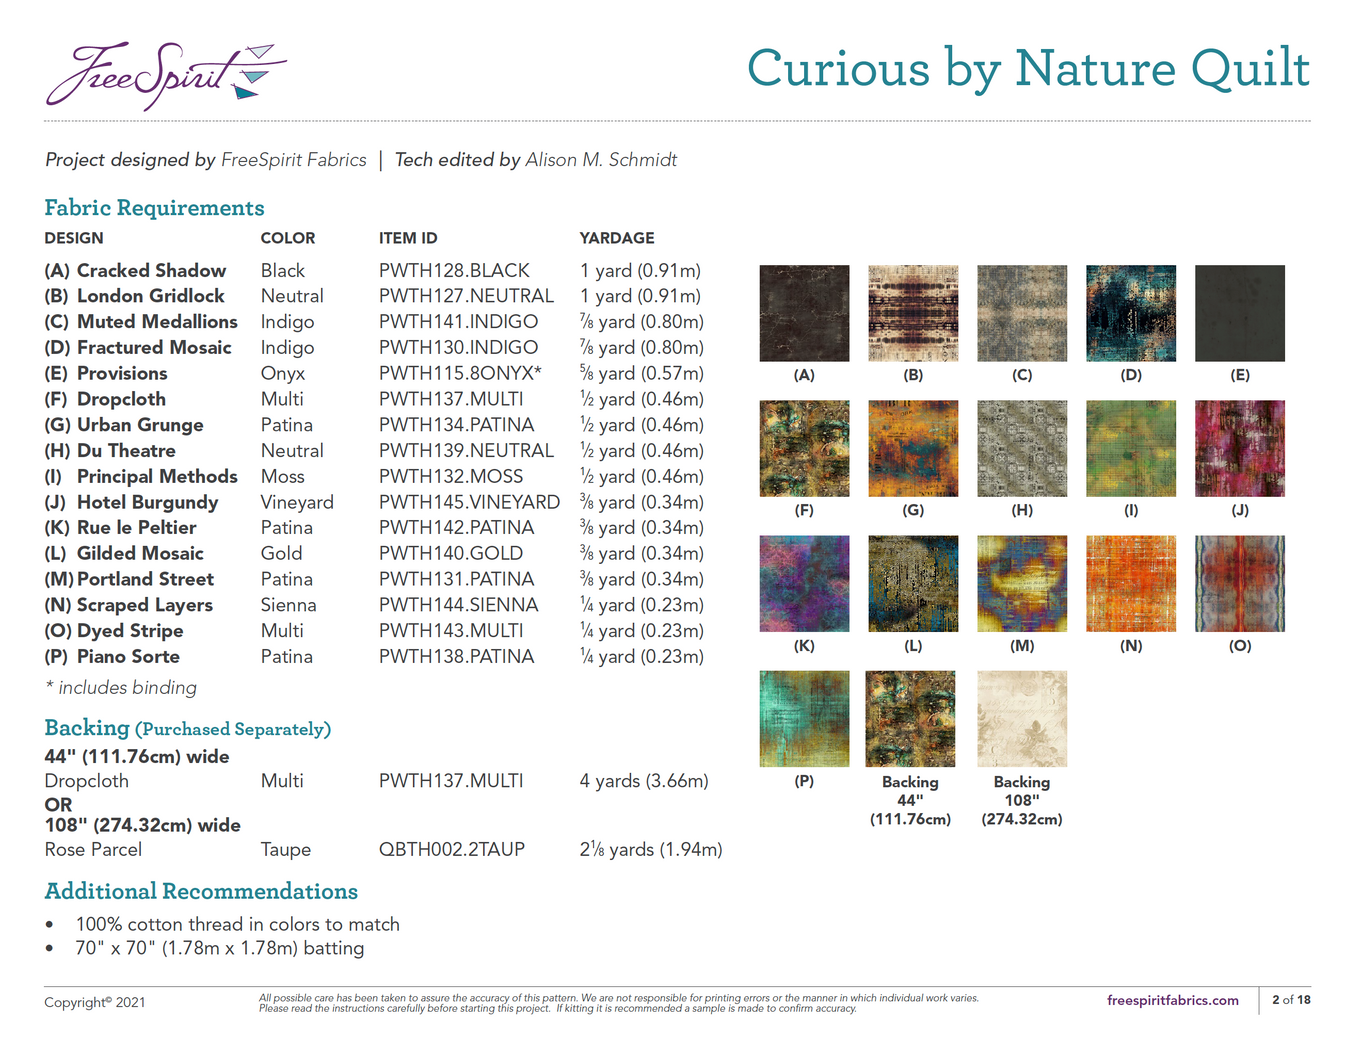This screenshot has width=1346, height=1038.
Task: Click the Muted Medallions (C) swatch image
Action: point(1022,313)
